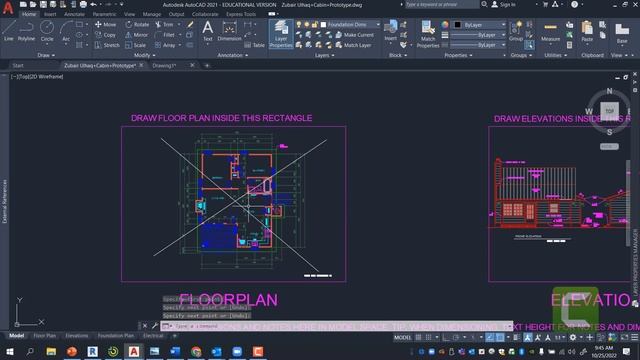Click the Group tool
The image size is (640, 360).
click(x=516, y=31)
